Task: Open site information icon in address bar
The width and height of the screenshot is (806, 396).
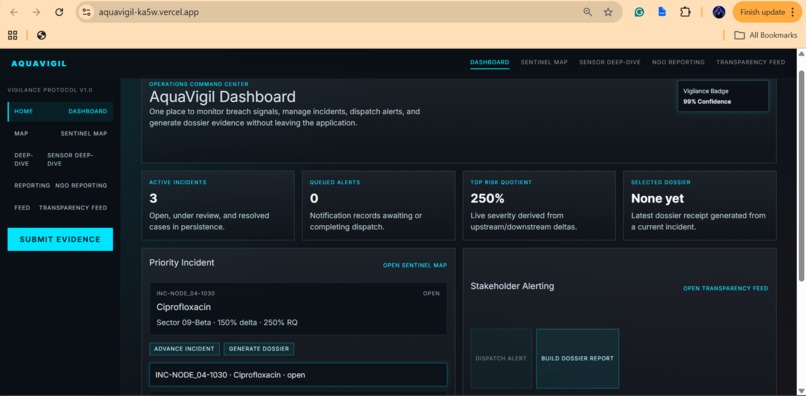Action: (x=86, y=12)
